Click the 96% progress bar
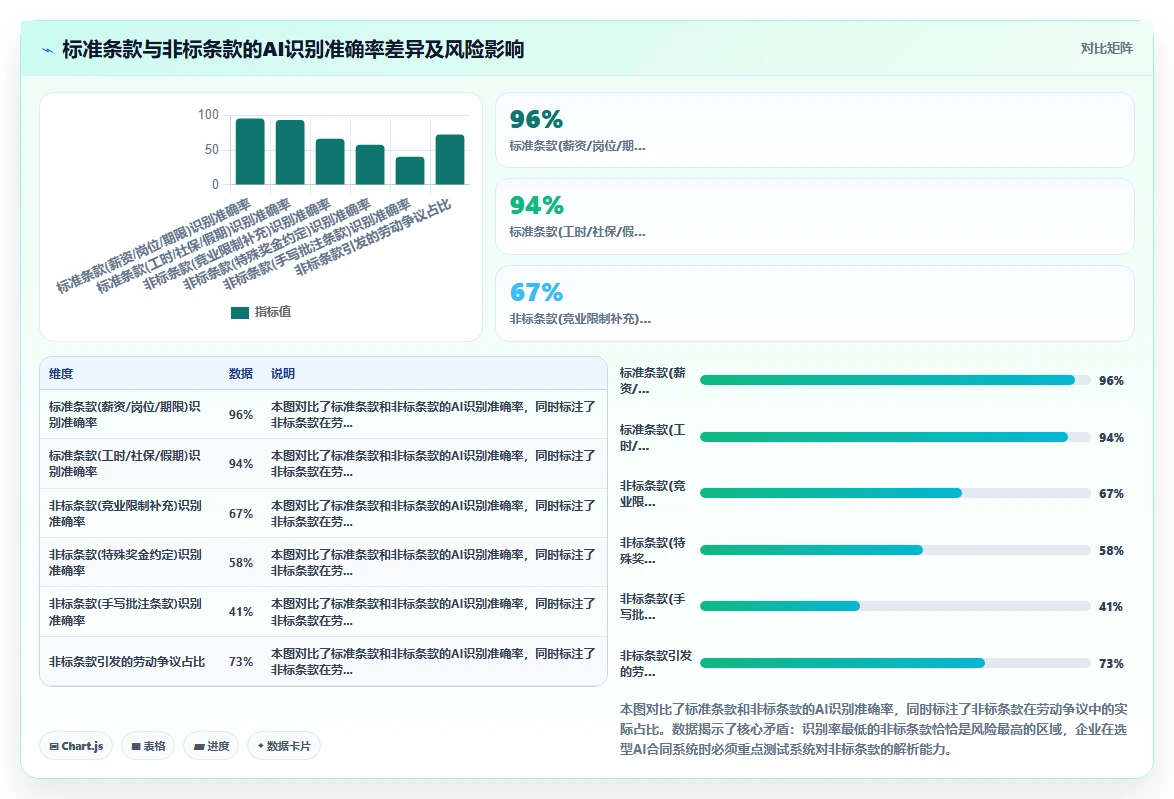 [x=895, y=380]
